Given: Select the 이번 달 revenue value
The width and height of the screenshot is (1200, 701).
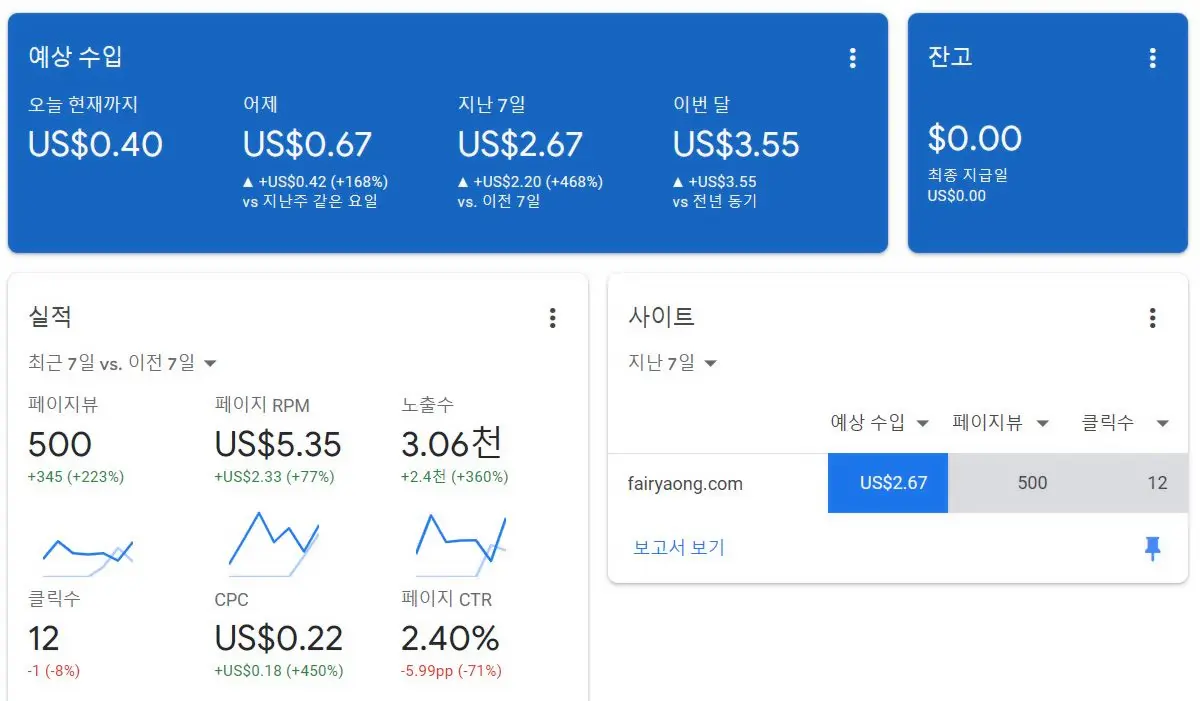Looking at the screenshot, I should [x=738, y=144].
